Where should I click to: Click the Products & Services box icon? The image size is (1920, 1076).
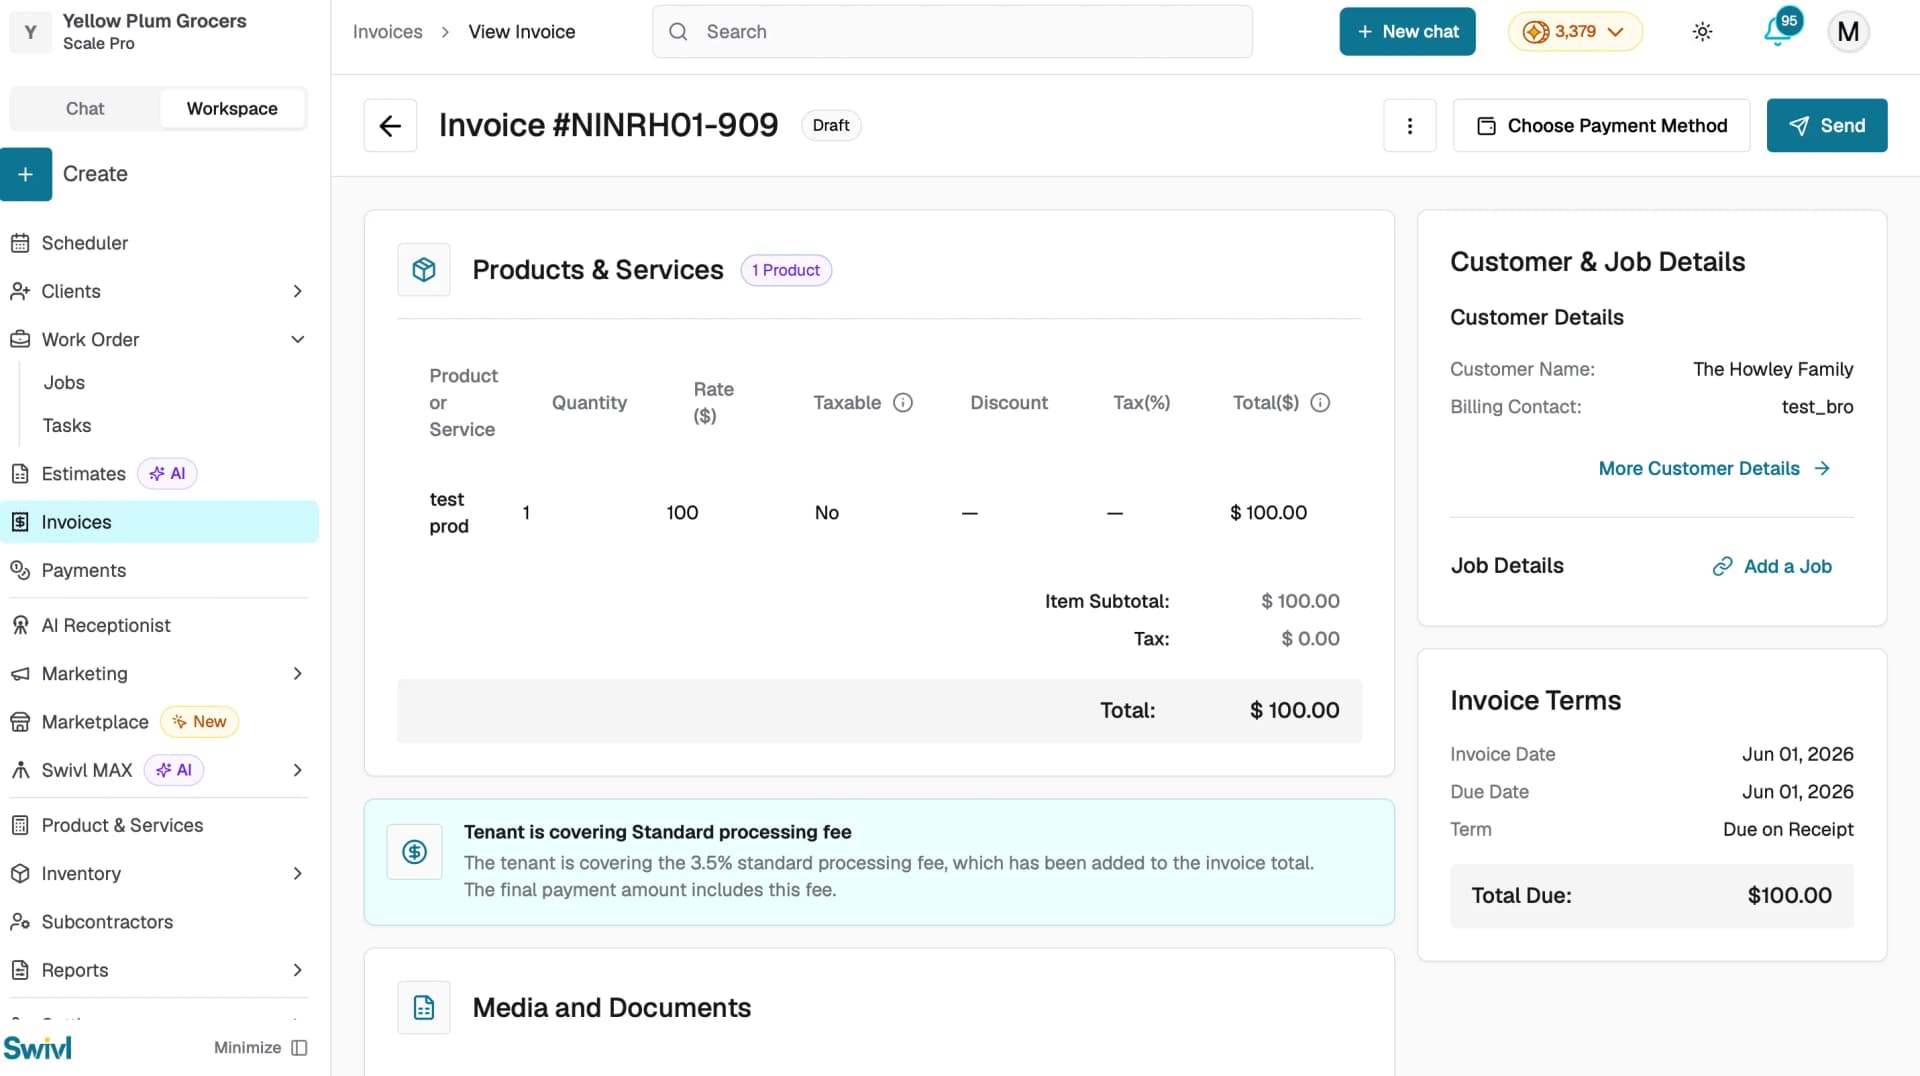click(x=424, y=270)
